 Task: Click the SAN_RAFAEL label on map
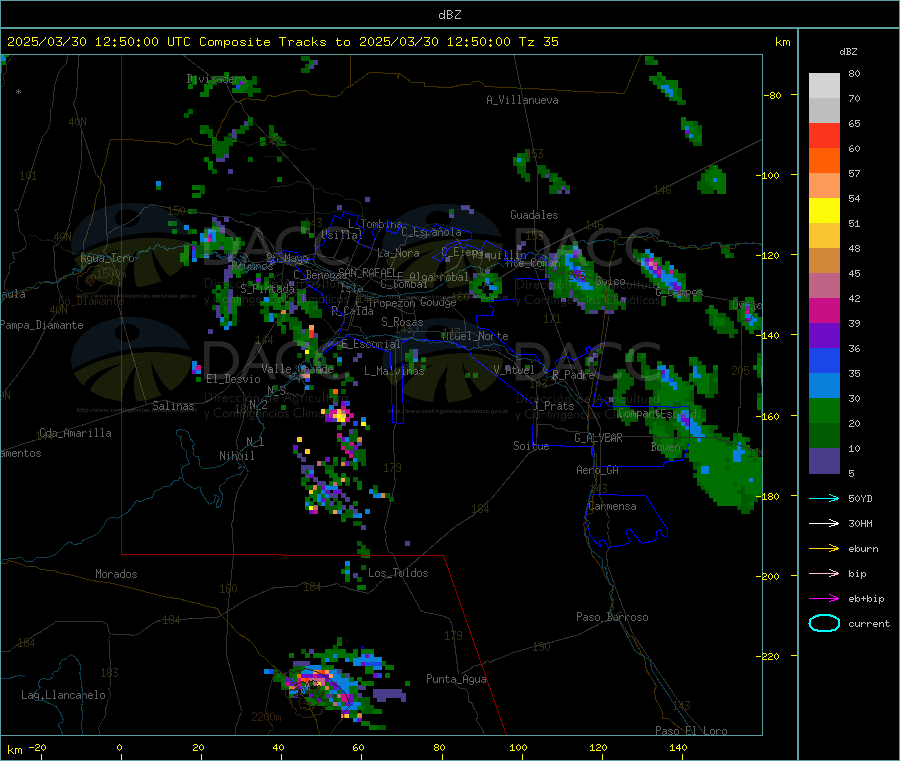pos(367,272)
